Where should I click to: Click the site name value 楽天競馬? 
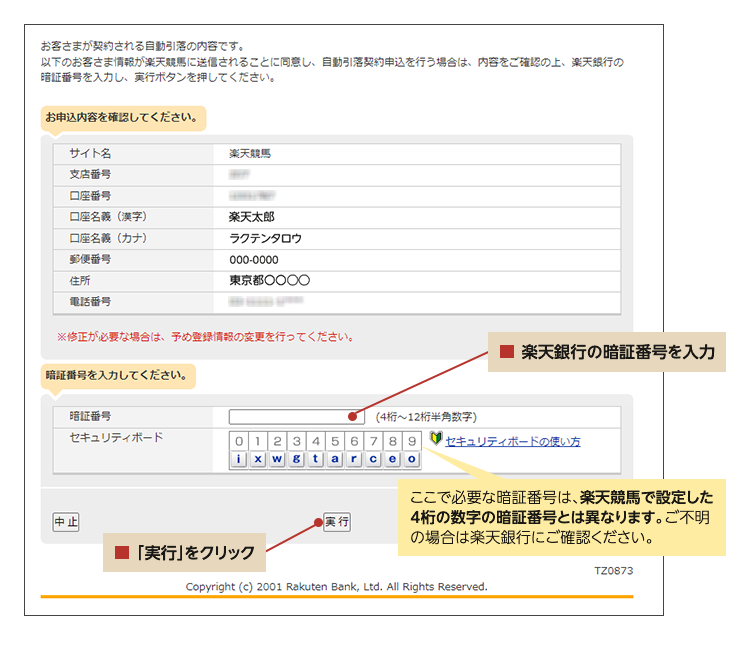[x=250, y=154]
